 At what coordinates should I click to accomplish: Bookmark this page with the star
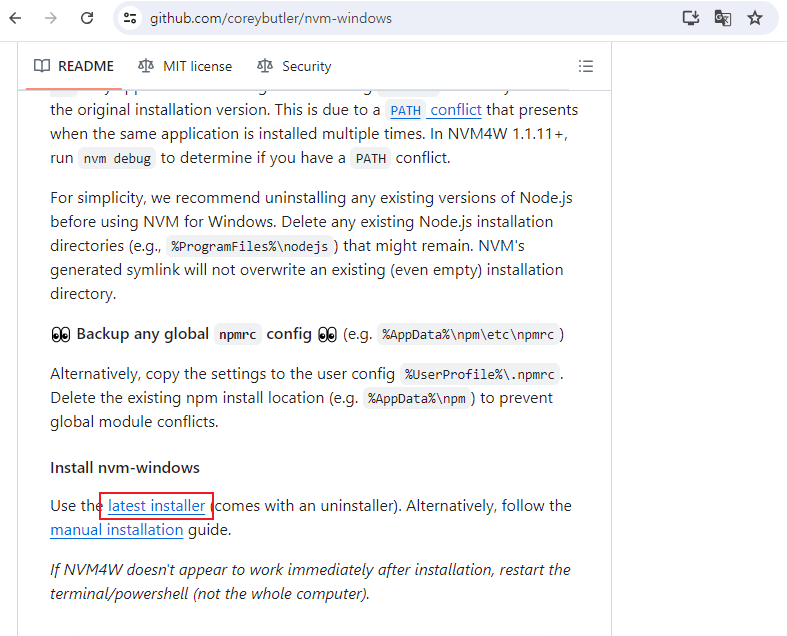[x=755, y=19]
